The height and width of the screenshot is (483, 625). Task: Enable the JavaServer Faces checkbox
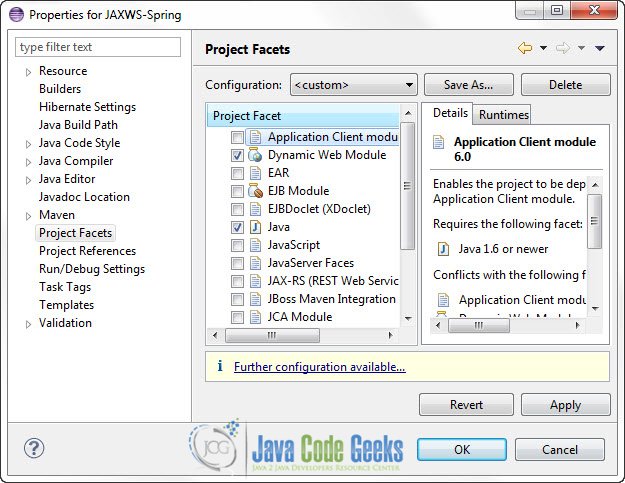237,263
